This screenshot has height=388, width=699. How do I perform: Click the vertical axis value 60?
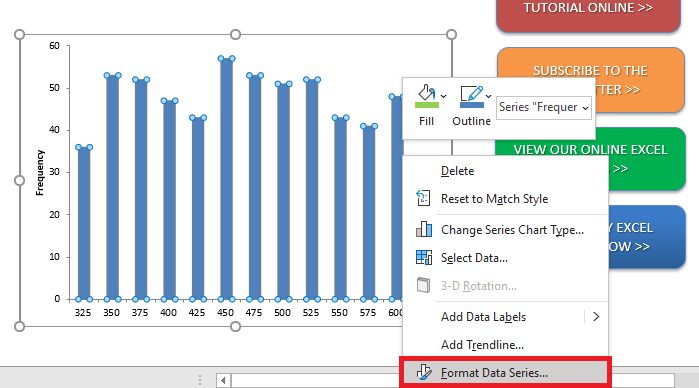tap(54, 45)
